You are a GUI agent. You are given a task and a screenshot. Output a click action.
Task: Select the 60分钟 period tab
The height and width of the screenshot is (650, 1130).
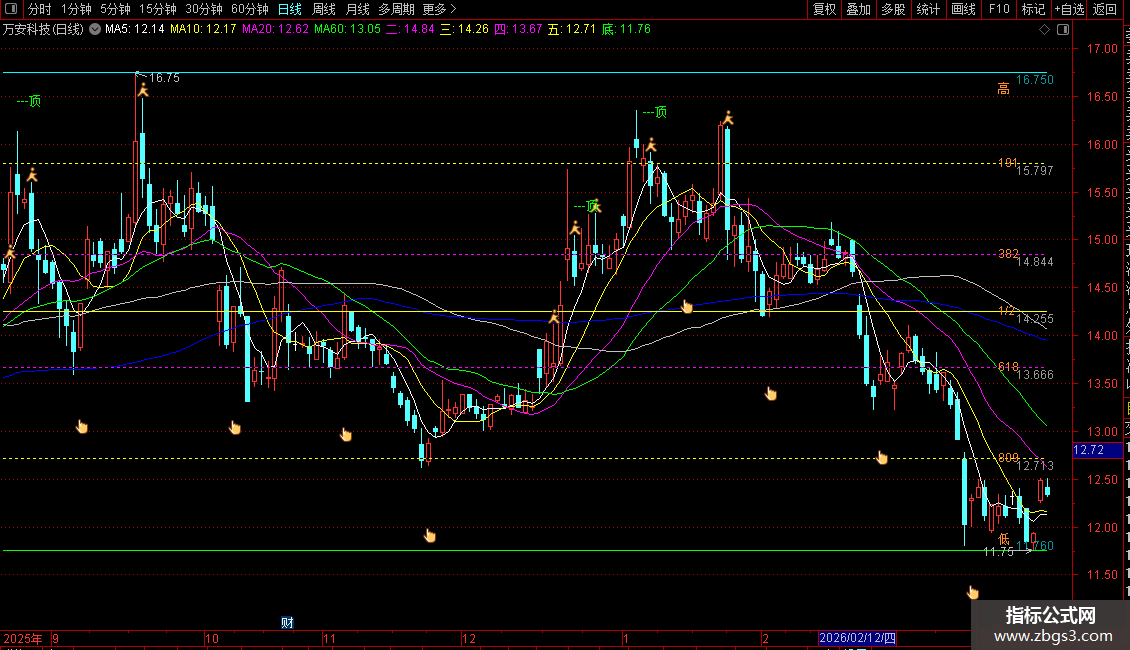coord(249,9)
